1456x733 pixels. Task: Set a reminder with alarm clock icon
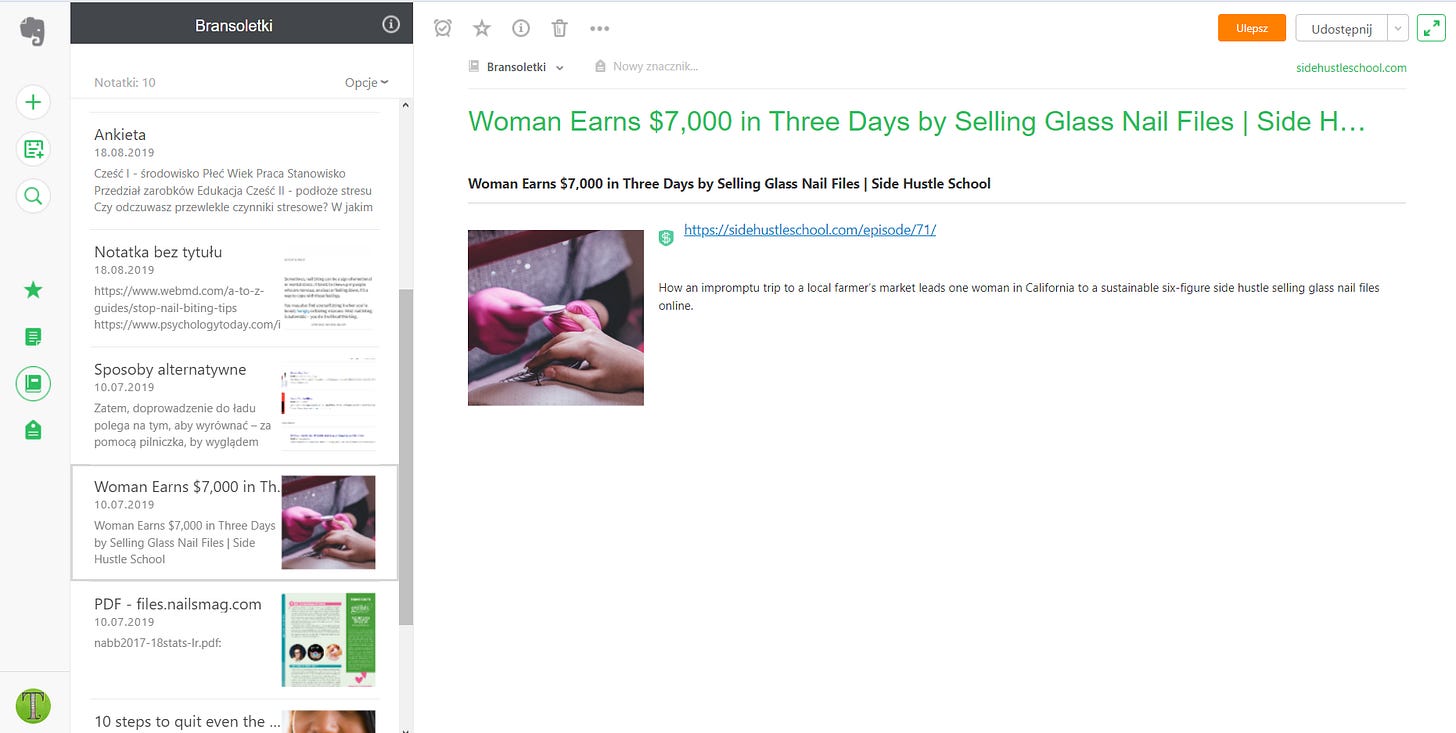point(443,28)
